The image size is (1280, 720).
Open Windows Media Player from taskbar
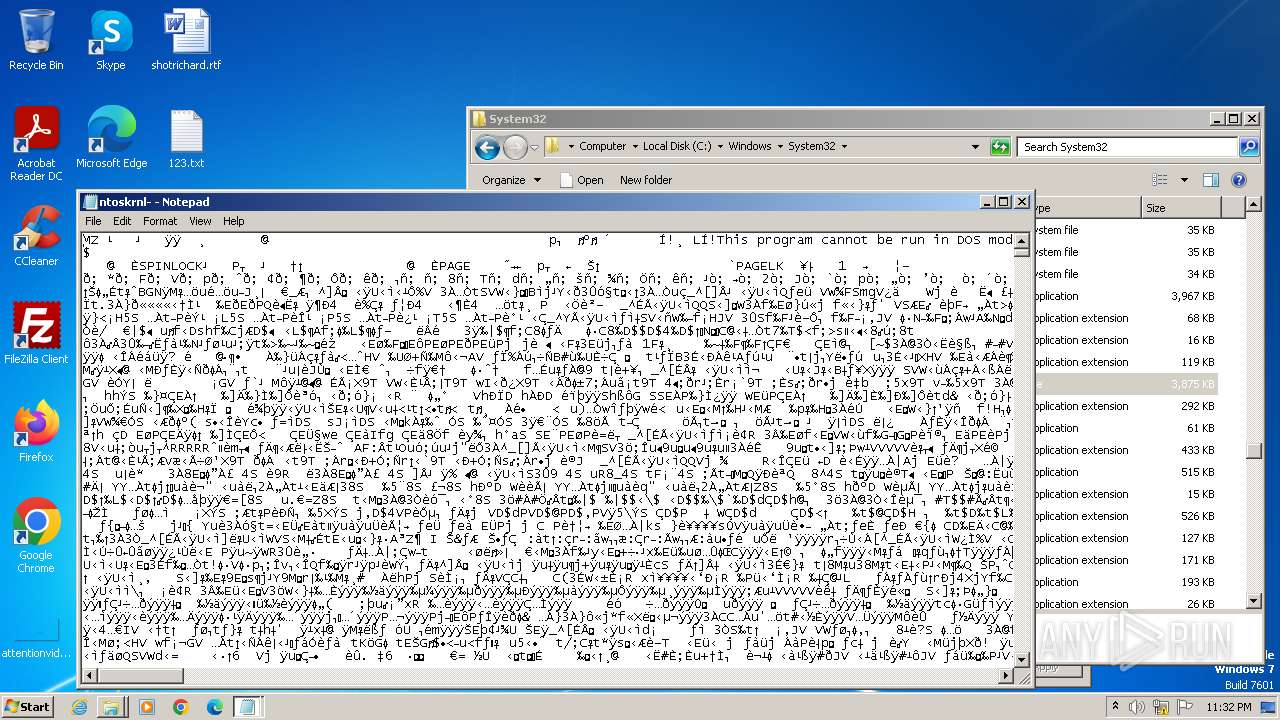pyautogui.click(x=146, y=707)
